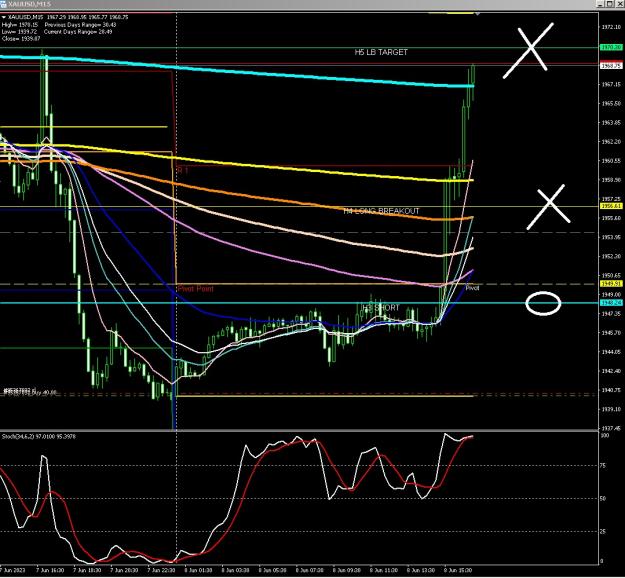
Task: Click the yellow 1949.91 price tag
Action: point(611,283)
